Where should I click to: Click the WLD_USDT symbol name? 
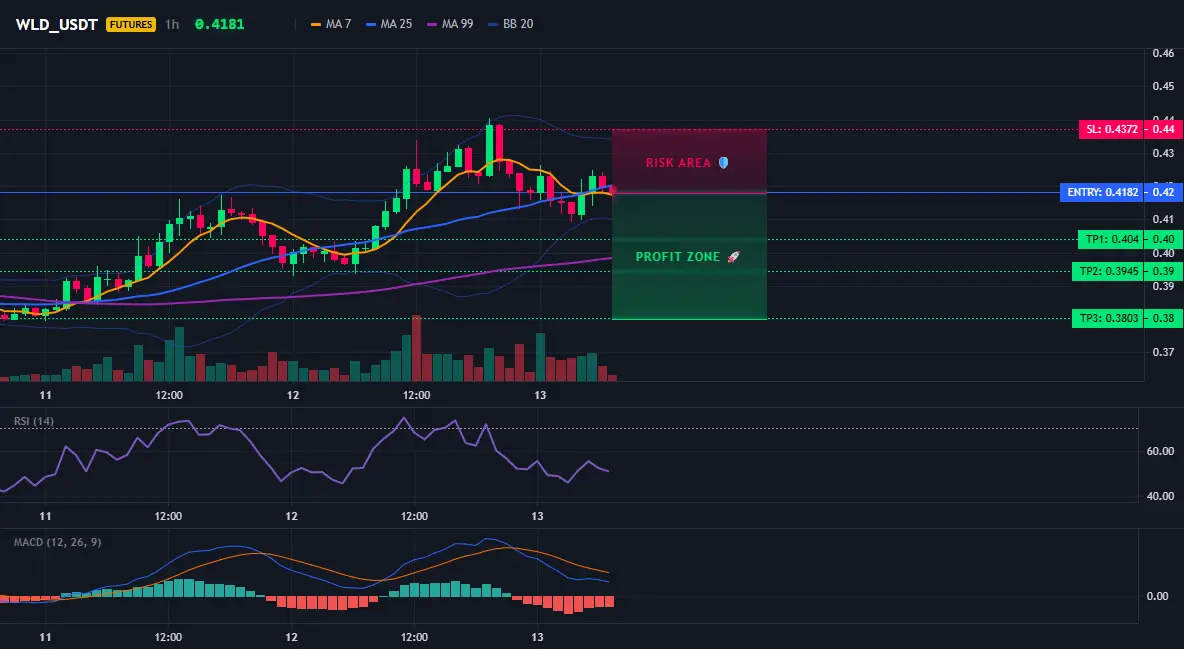(57, 24)
